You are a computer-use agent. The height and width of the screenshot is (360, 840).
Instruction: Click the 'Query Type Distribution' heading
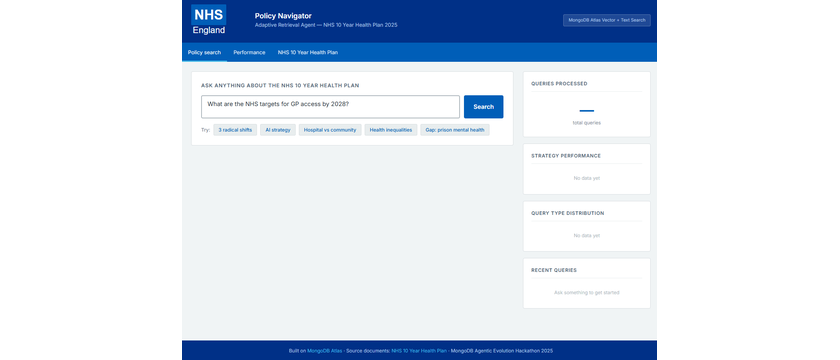[x=567, y=213]
